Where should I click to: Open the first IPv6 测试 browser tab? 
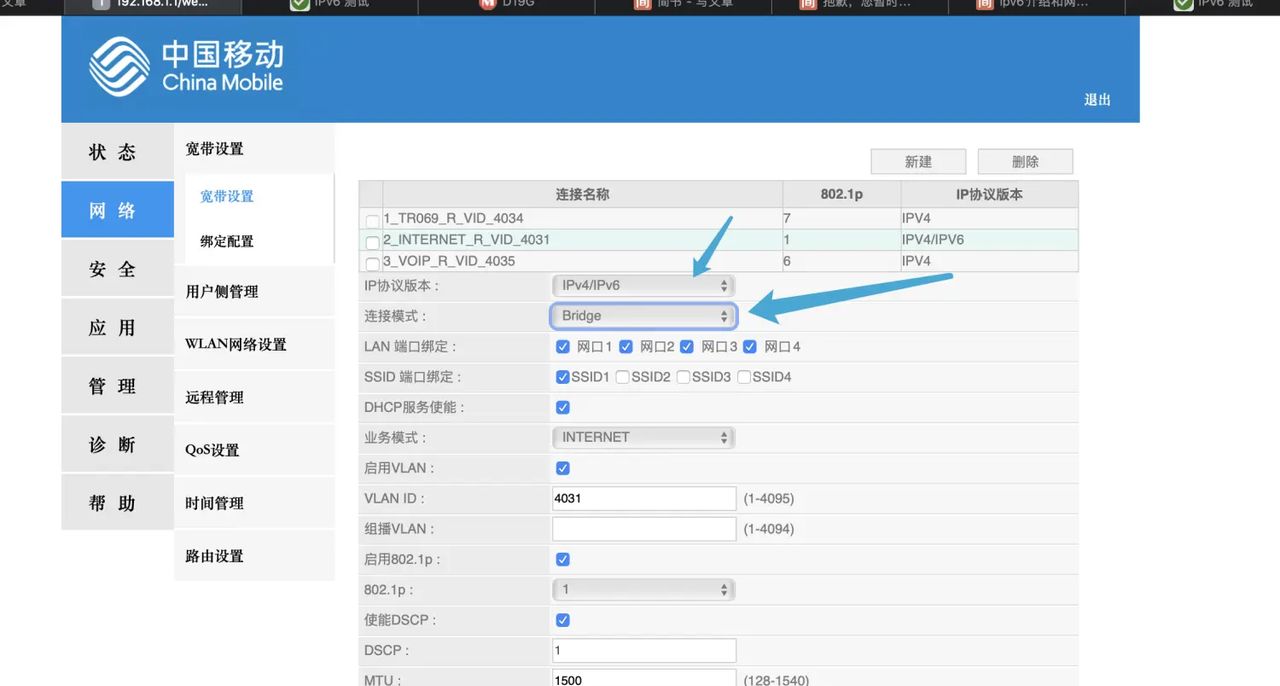click(x=330, y=7)
